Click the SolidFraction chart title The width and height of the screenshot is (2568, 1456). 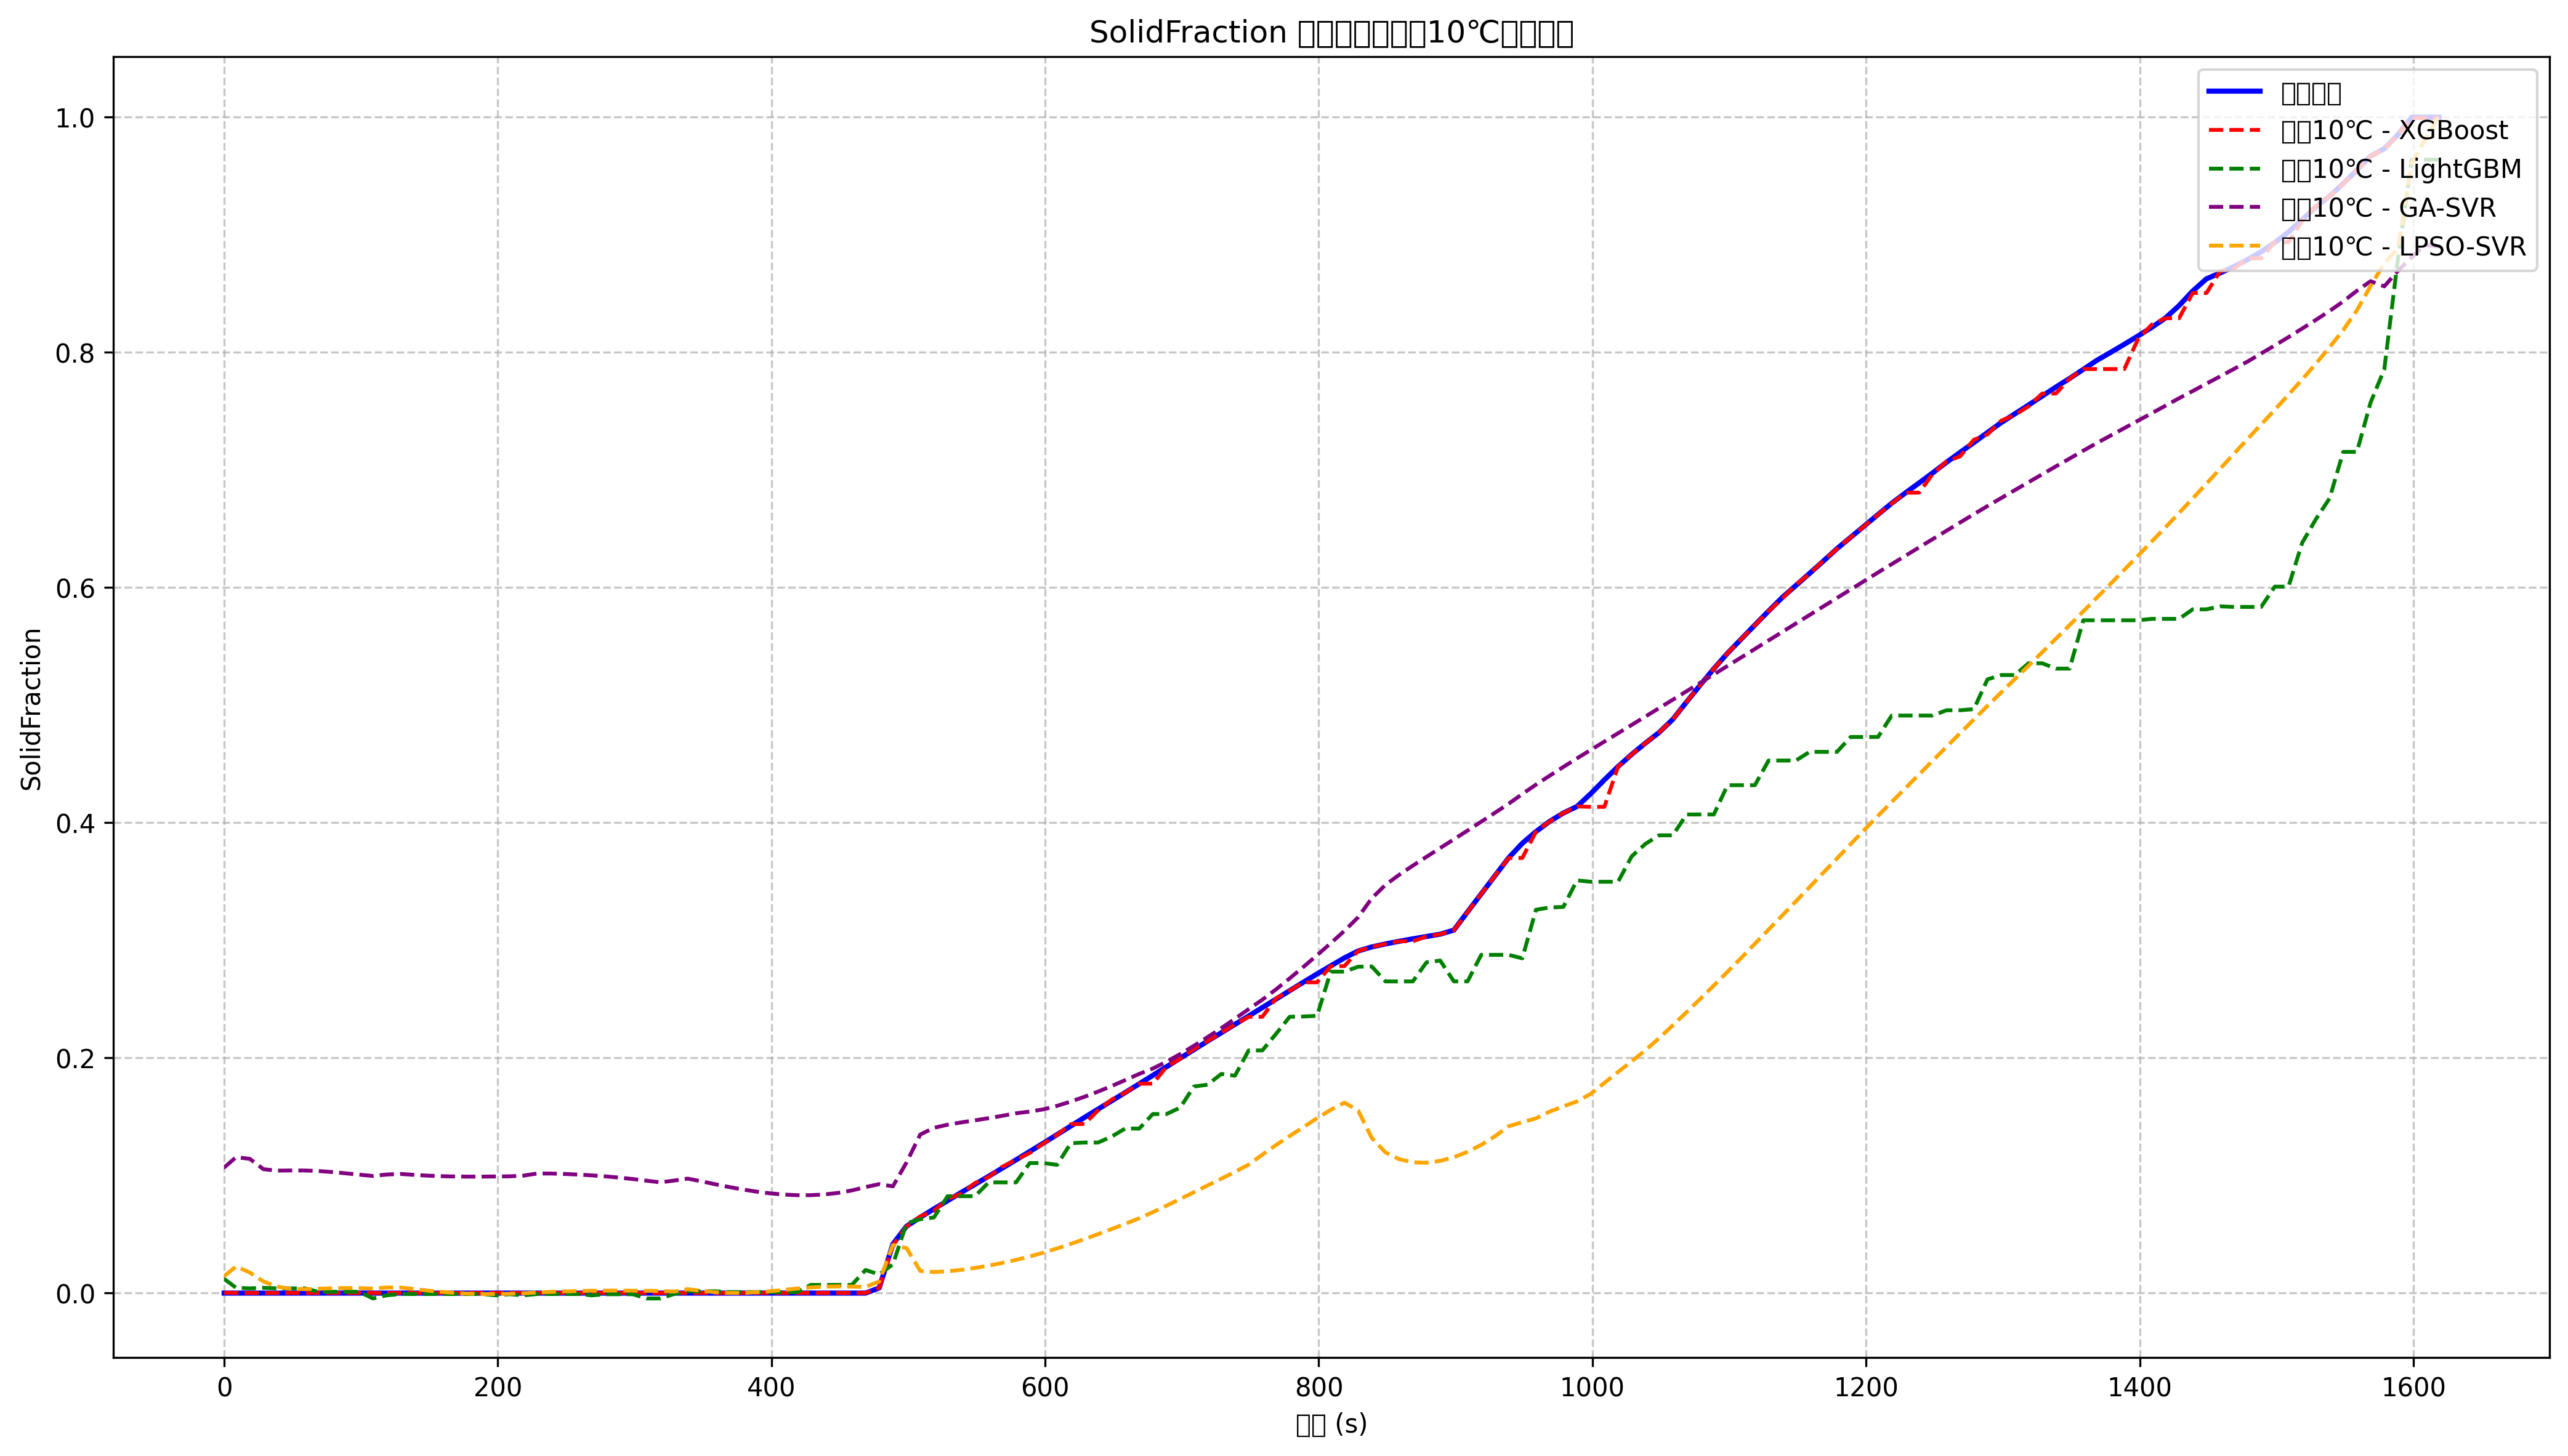(1331, 33)
